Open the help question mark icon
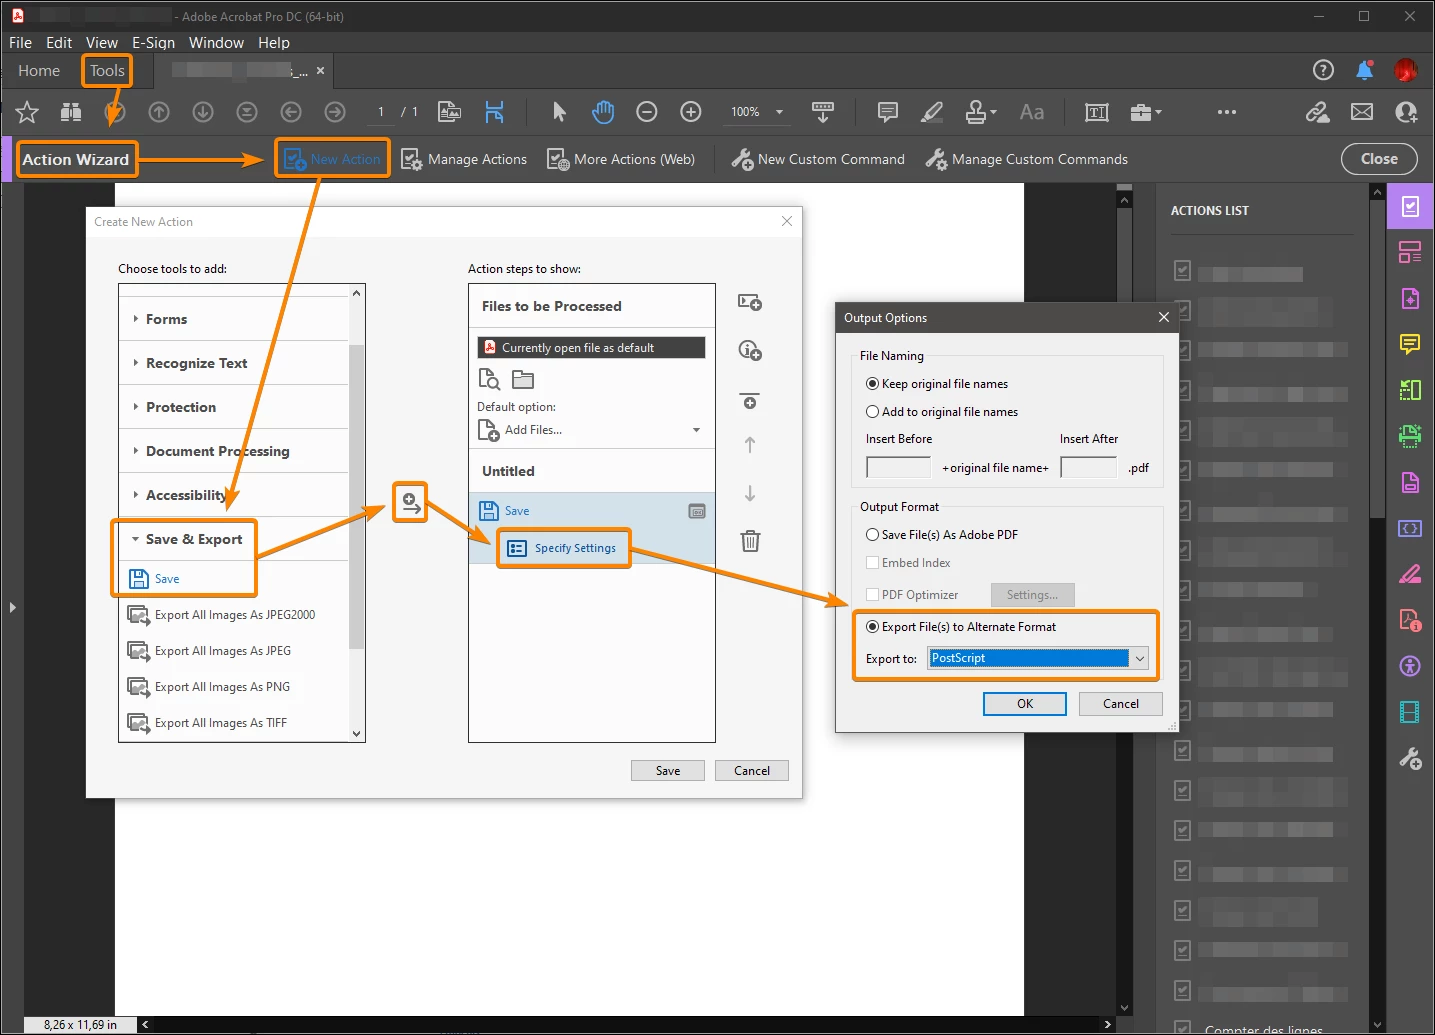Image resolution: width=1435 pixels, height=1035 pixels. coord(1323,70)
